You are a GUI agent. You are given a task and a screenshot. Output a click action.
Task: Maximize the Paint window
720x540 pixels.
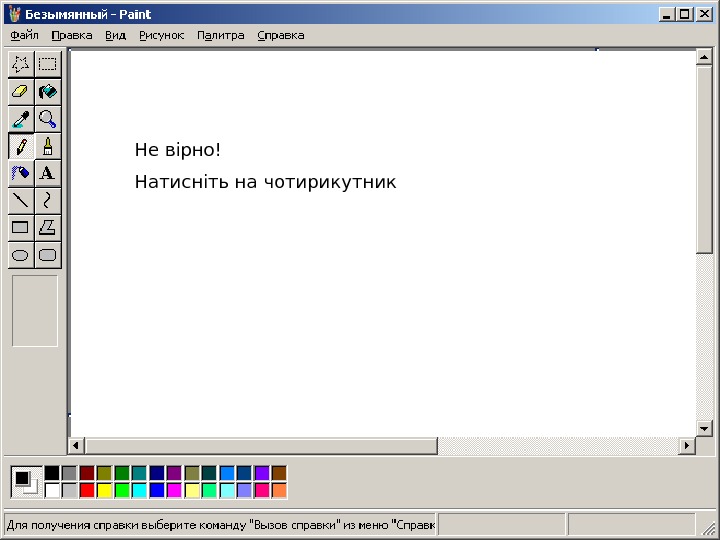[684, 15]
